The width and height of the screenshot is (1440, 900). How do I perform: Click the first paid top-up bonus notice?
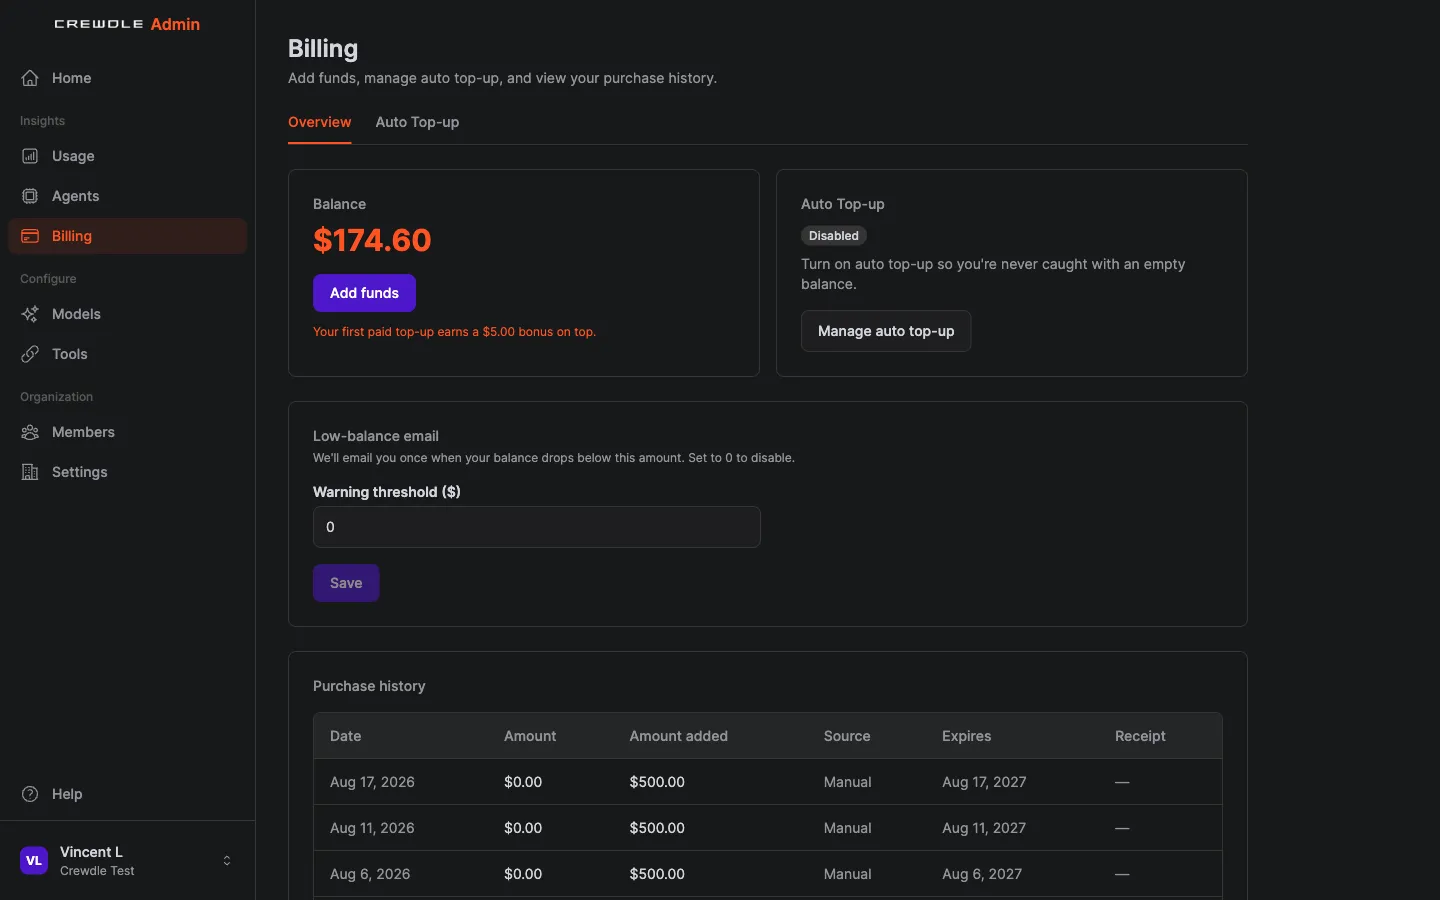(454, 332)
